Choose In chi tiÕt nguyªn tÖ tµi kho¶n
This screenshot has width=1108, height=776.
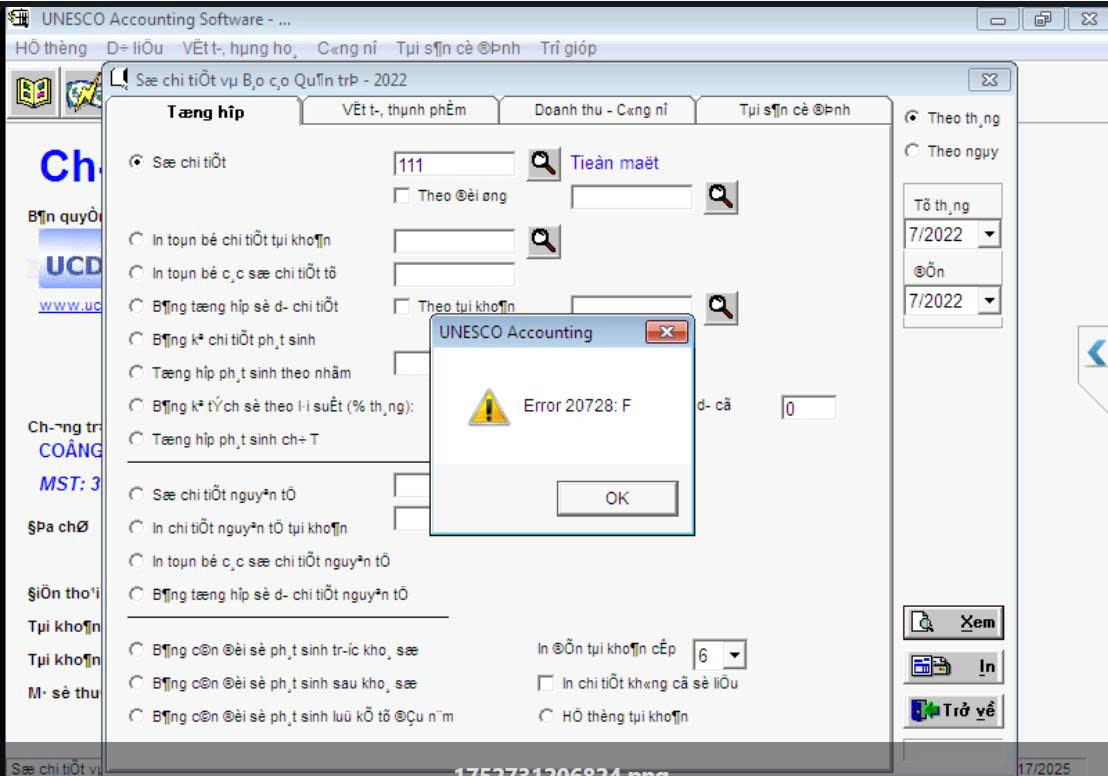pyautogui.click(x=136, y=527)
